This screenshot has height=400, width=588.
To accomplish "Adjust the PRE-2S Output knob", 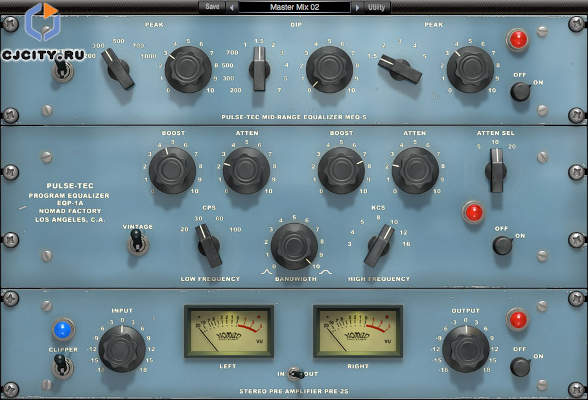I will coord(466,349).
